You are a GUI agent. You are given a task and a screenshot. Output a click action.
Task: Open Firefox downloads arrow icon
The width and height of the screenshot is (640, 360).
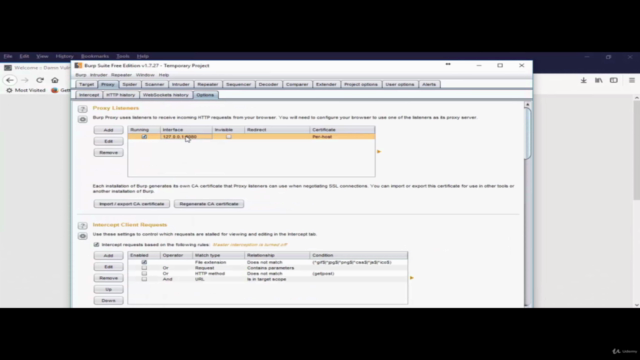click(584, 80)
